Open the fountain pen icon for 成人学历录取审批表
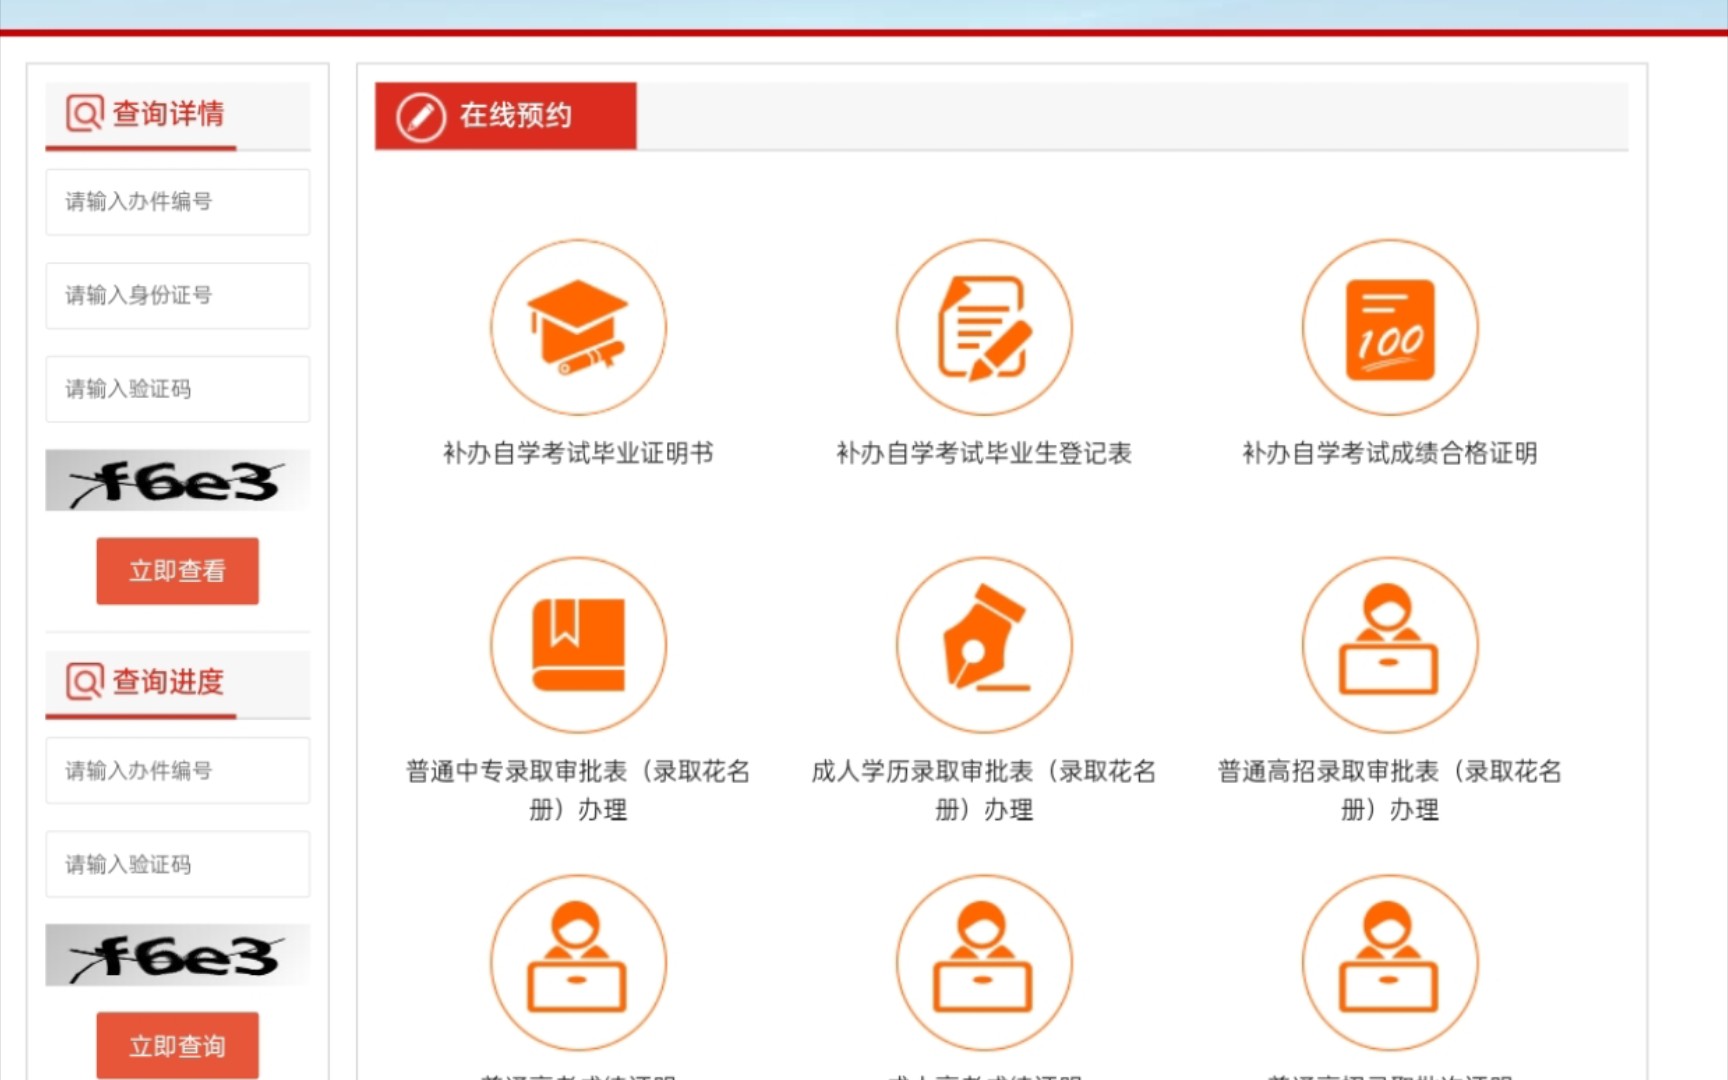The height and width of the screenshot is (1080, 1728). (984, 645)
